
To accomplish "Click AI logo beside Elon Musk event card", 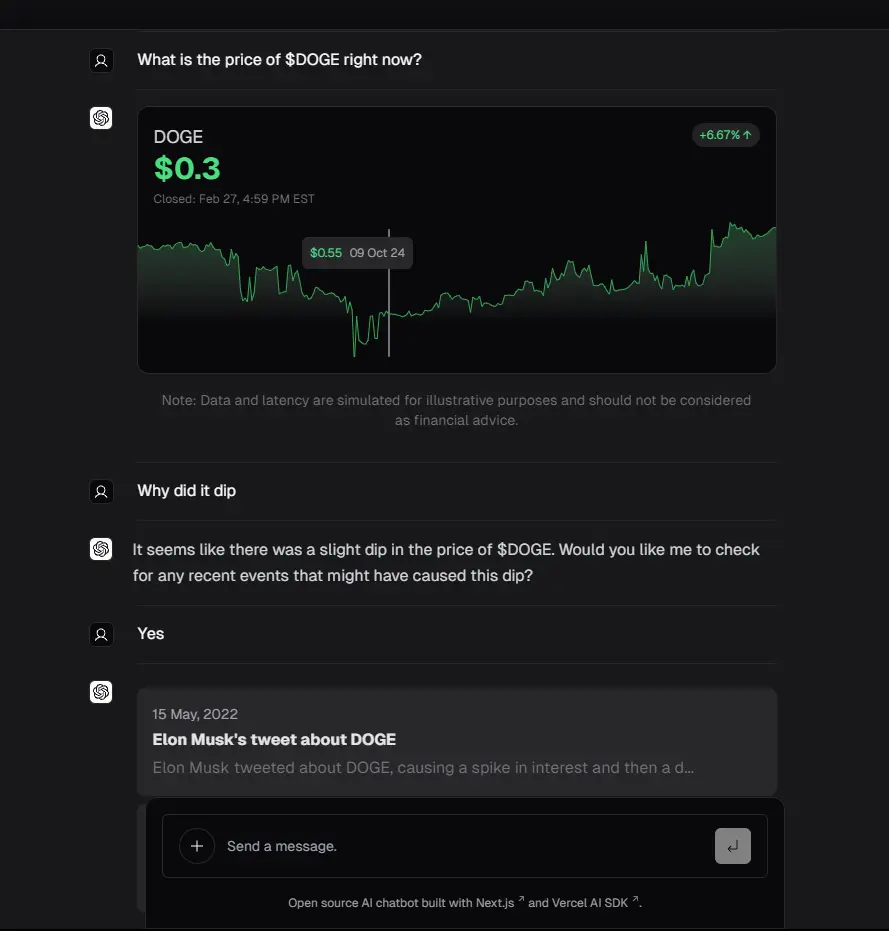I will [x=101, y=692].
